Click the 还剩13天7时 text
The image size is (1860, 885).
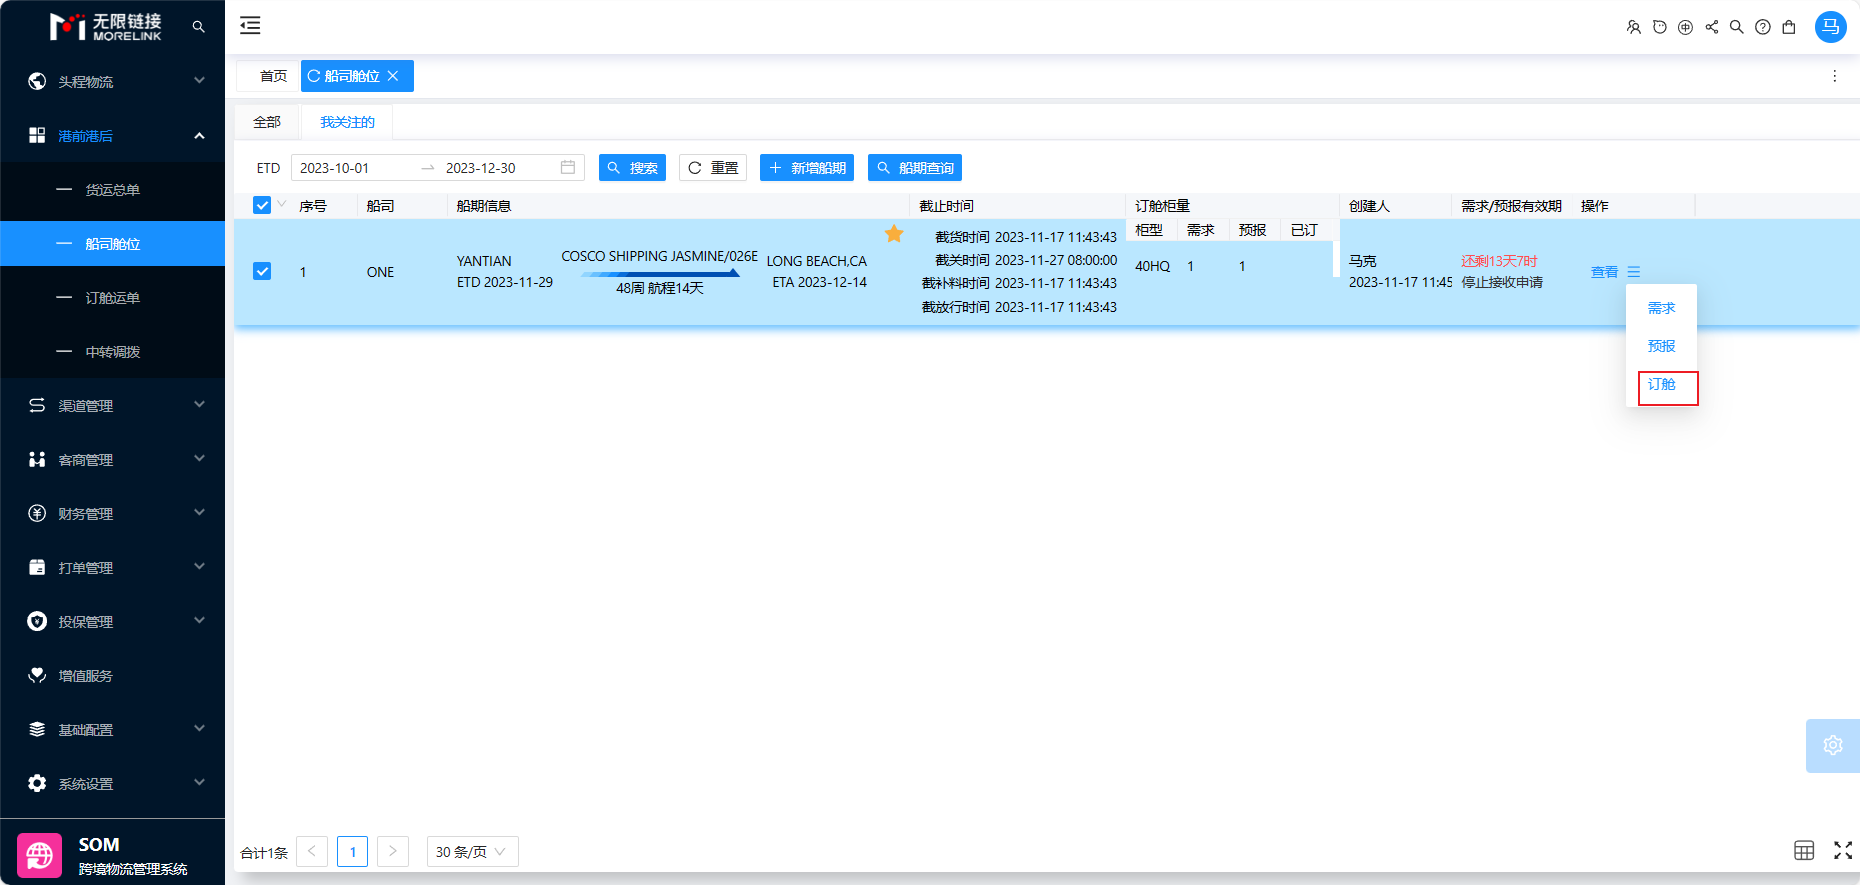tap(1499, 261)
